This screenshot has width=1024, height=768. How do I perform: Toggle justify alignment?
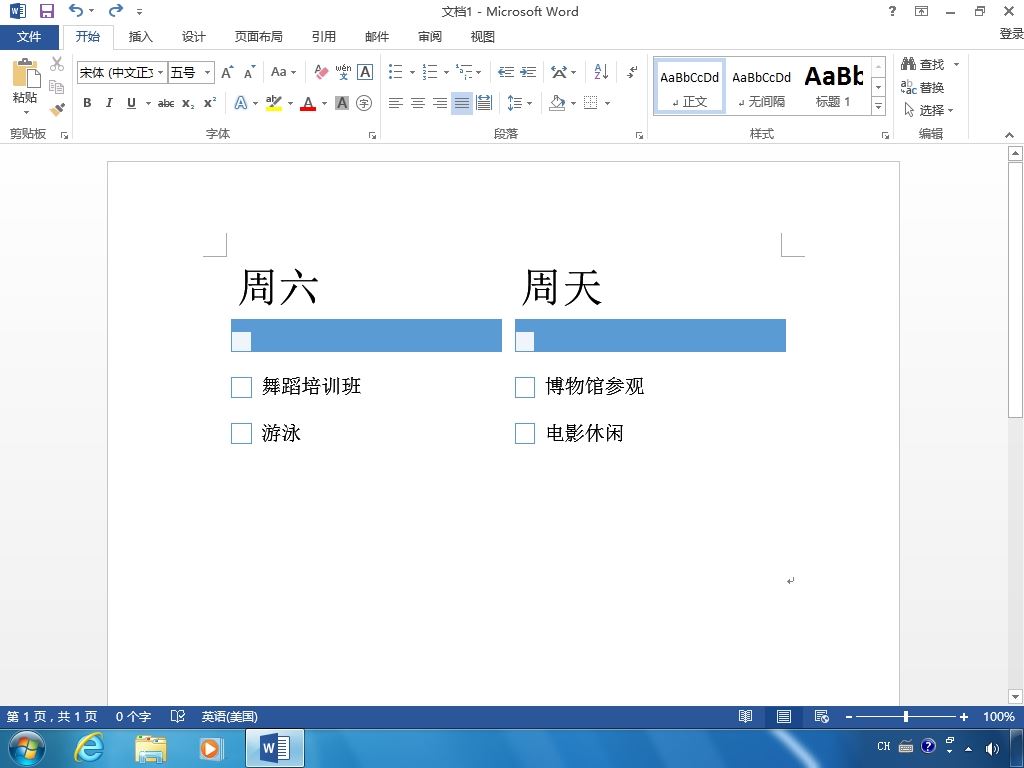[462, 103]
